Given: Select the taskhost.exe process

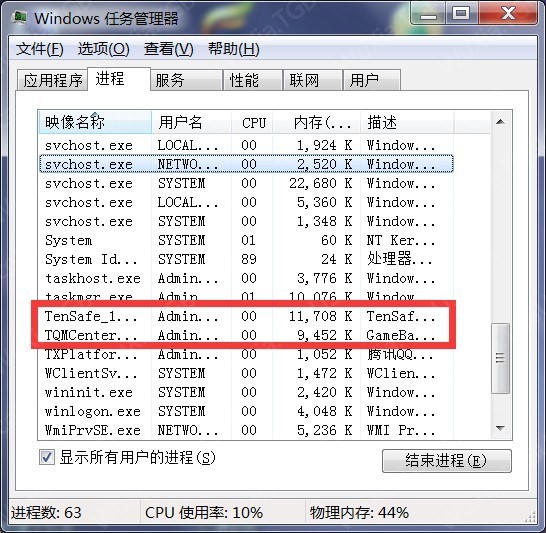Looking at the screenshot, I should coord(246,278).
